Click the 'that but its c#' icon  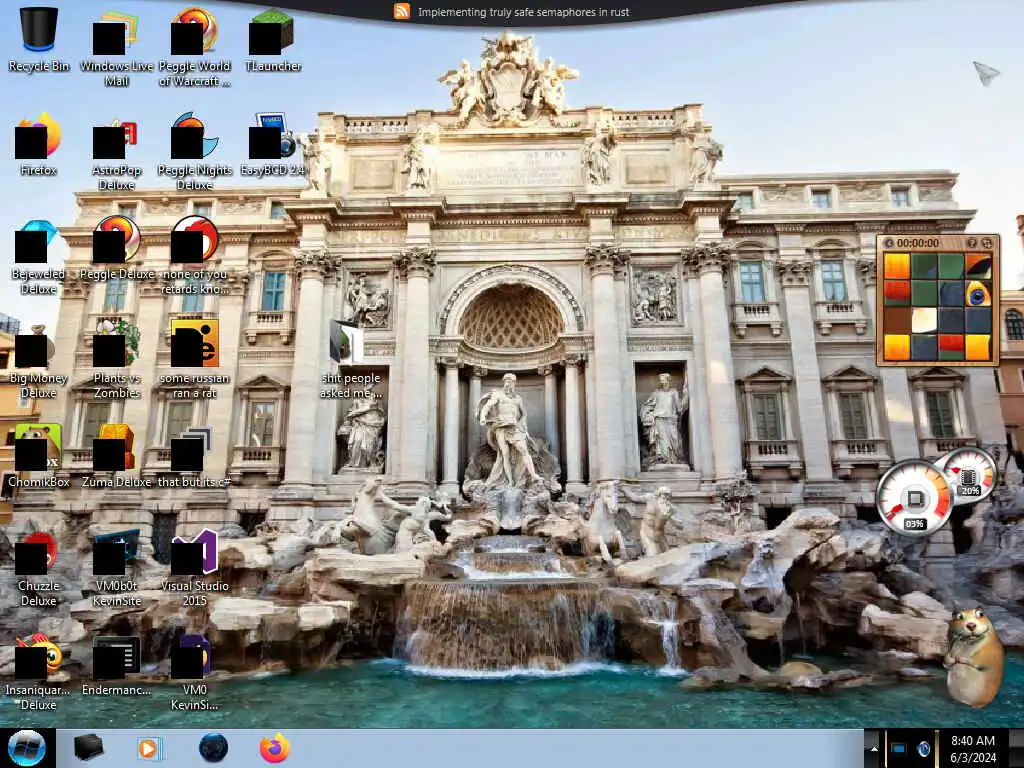pos(195,456)
